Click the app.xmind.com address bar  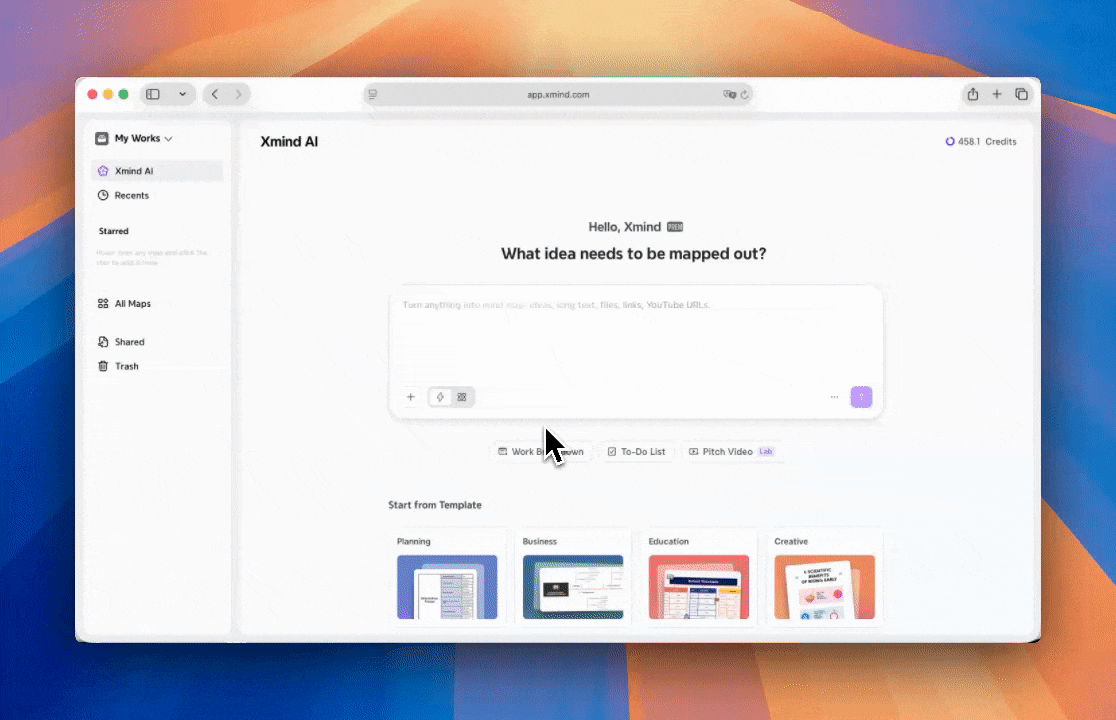click(x=558, y=94)
